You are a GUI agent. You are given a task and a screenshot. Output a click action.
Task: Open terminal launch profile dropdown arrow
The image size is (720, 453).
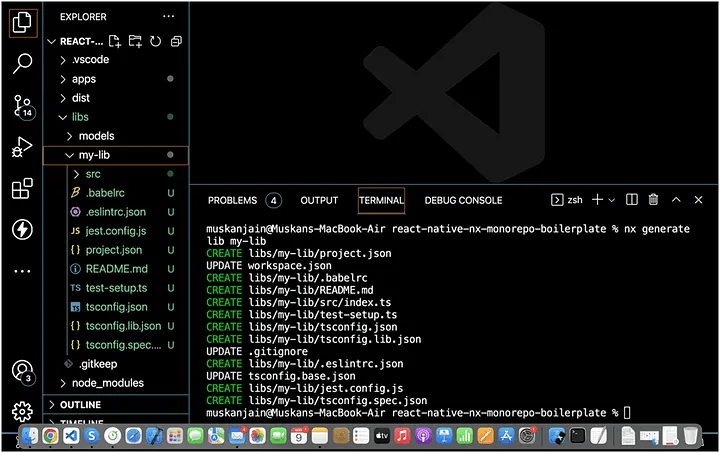(x=612, y=200)
